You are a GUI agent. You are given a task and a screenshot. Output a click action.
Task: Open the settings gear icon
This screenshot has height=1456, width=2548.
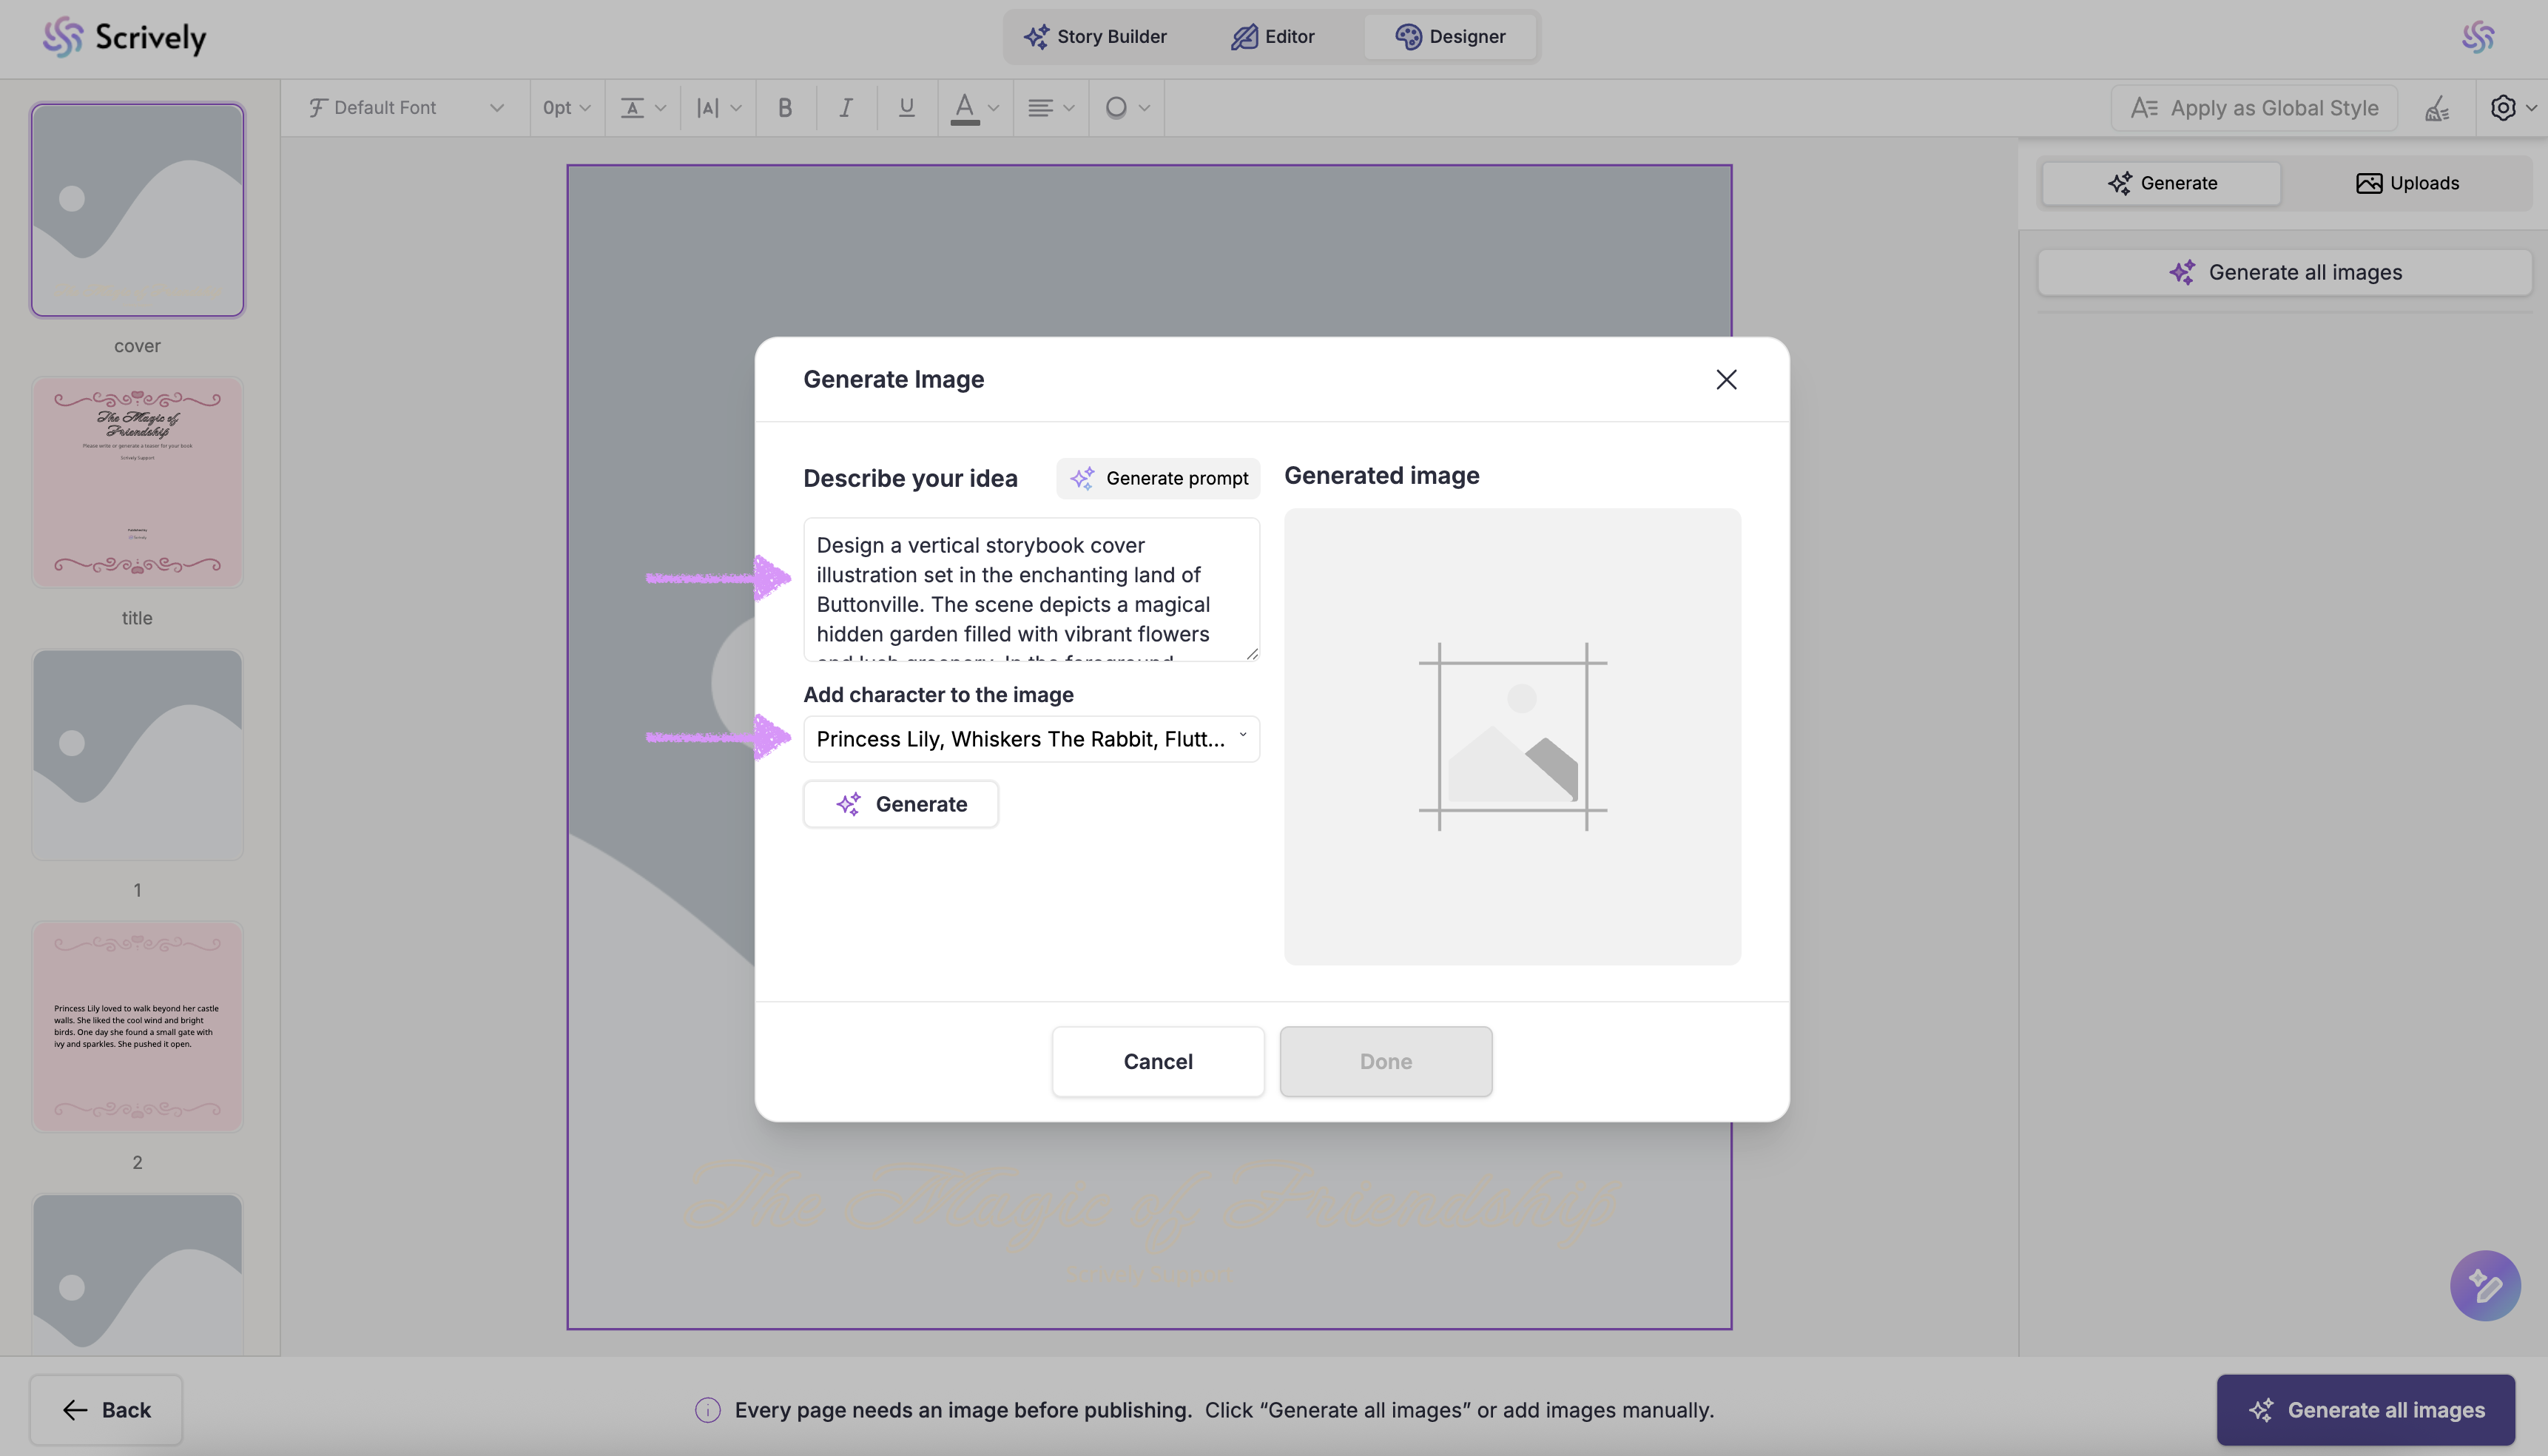coord(2503,108)
